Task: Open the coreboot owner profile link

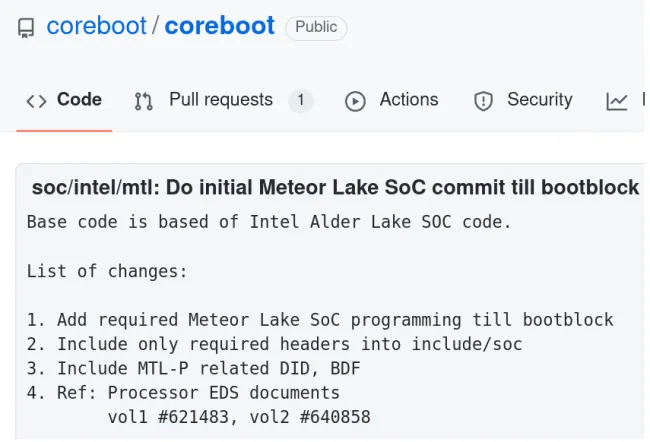Action: click(97, 26)
